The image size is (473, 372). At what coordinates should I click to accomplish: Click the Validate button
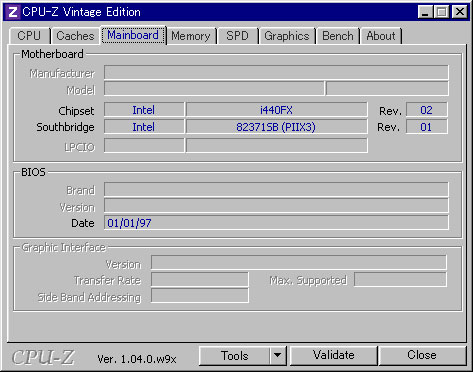[334, 356]
